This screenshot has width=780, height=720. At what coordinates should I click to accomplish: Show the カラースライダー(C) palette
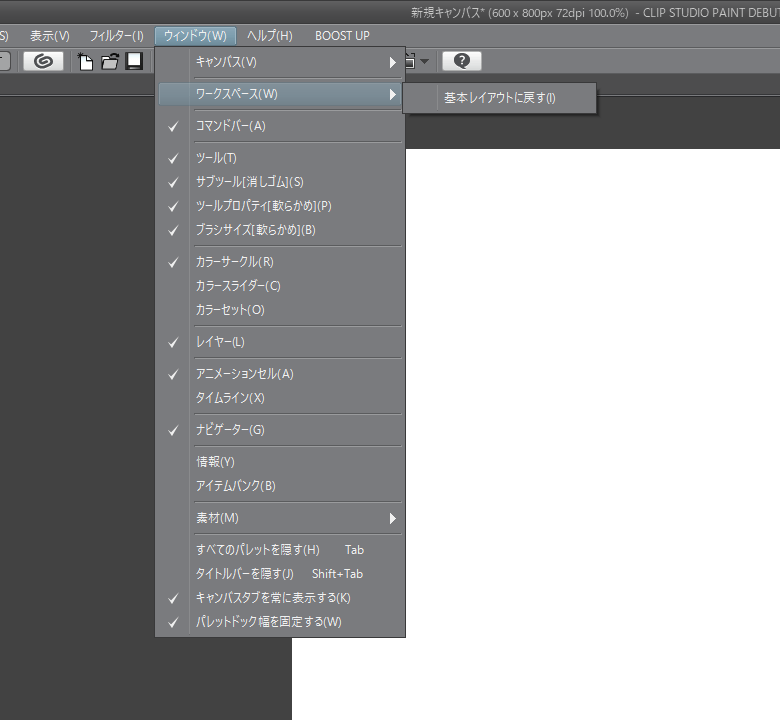click(x=280, y=286)
